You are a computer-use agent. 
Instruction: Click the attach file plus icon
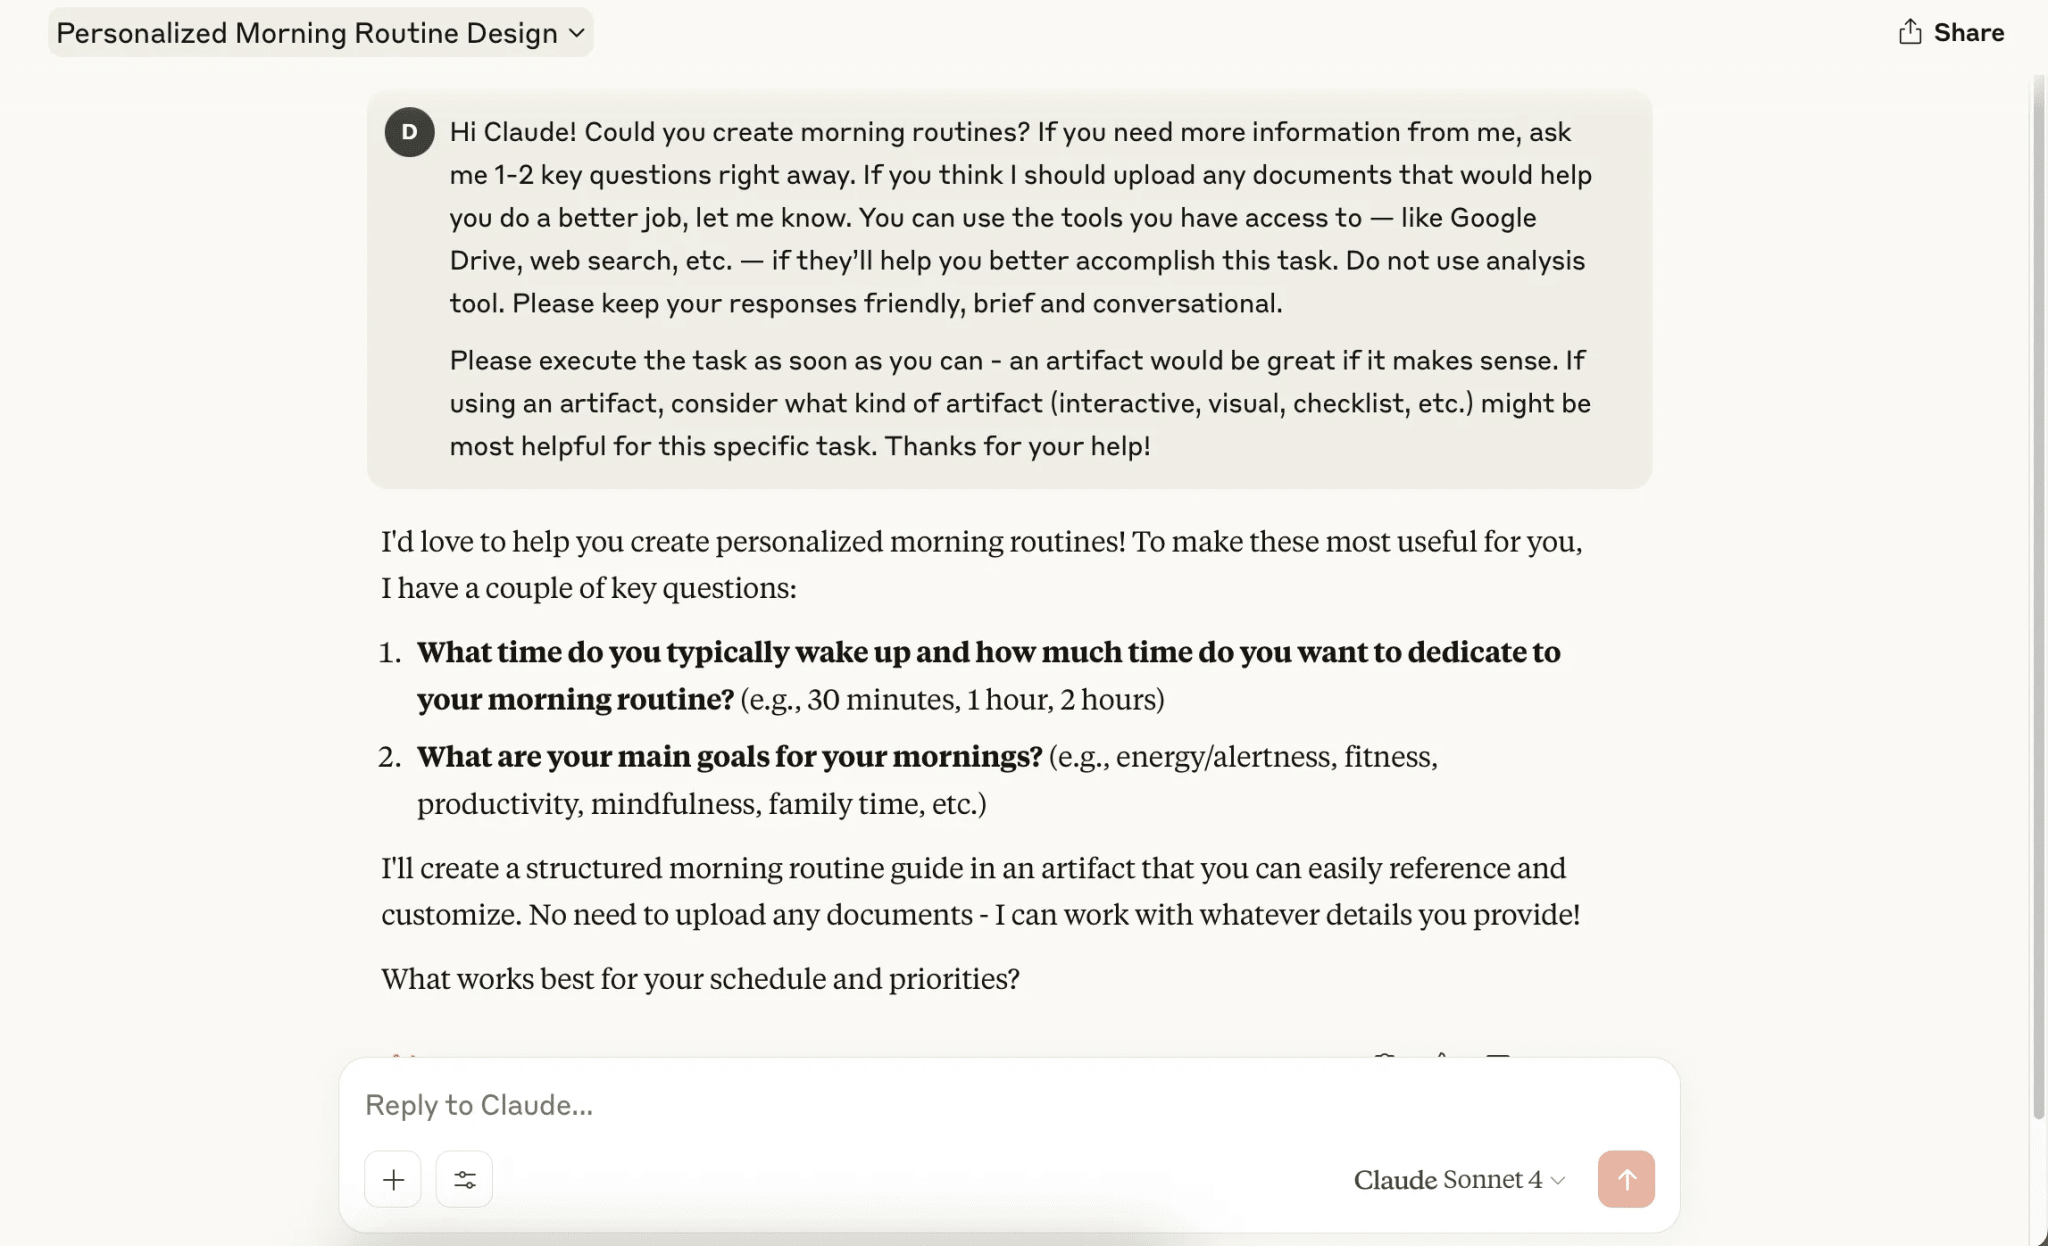[x=392, y=1179]
